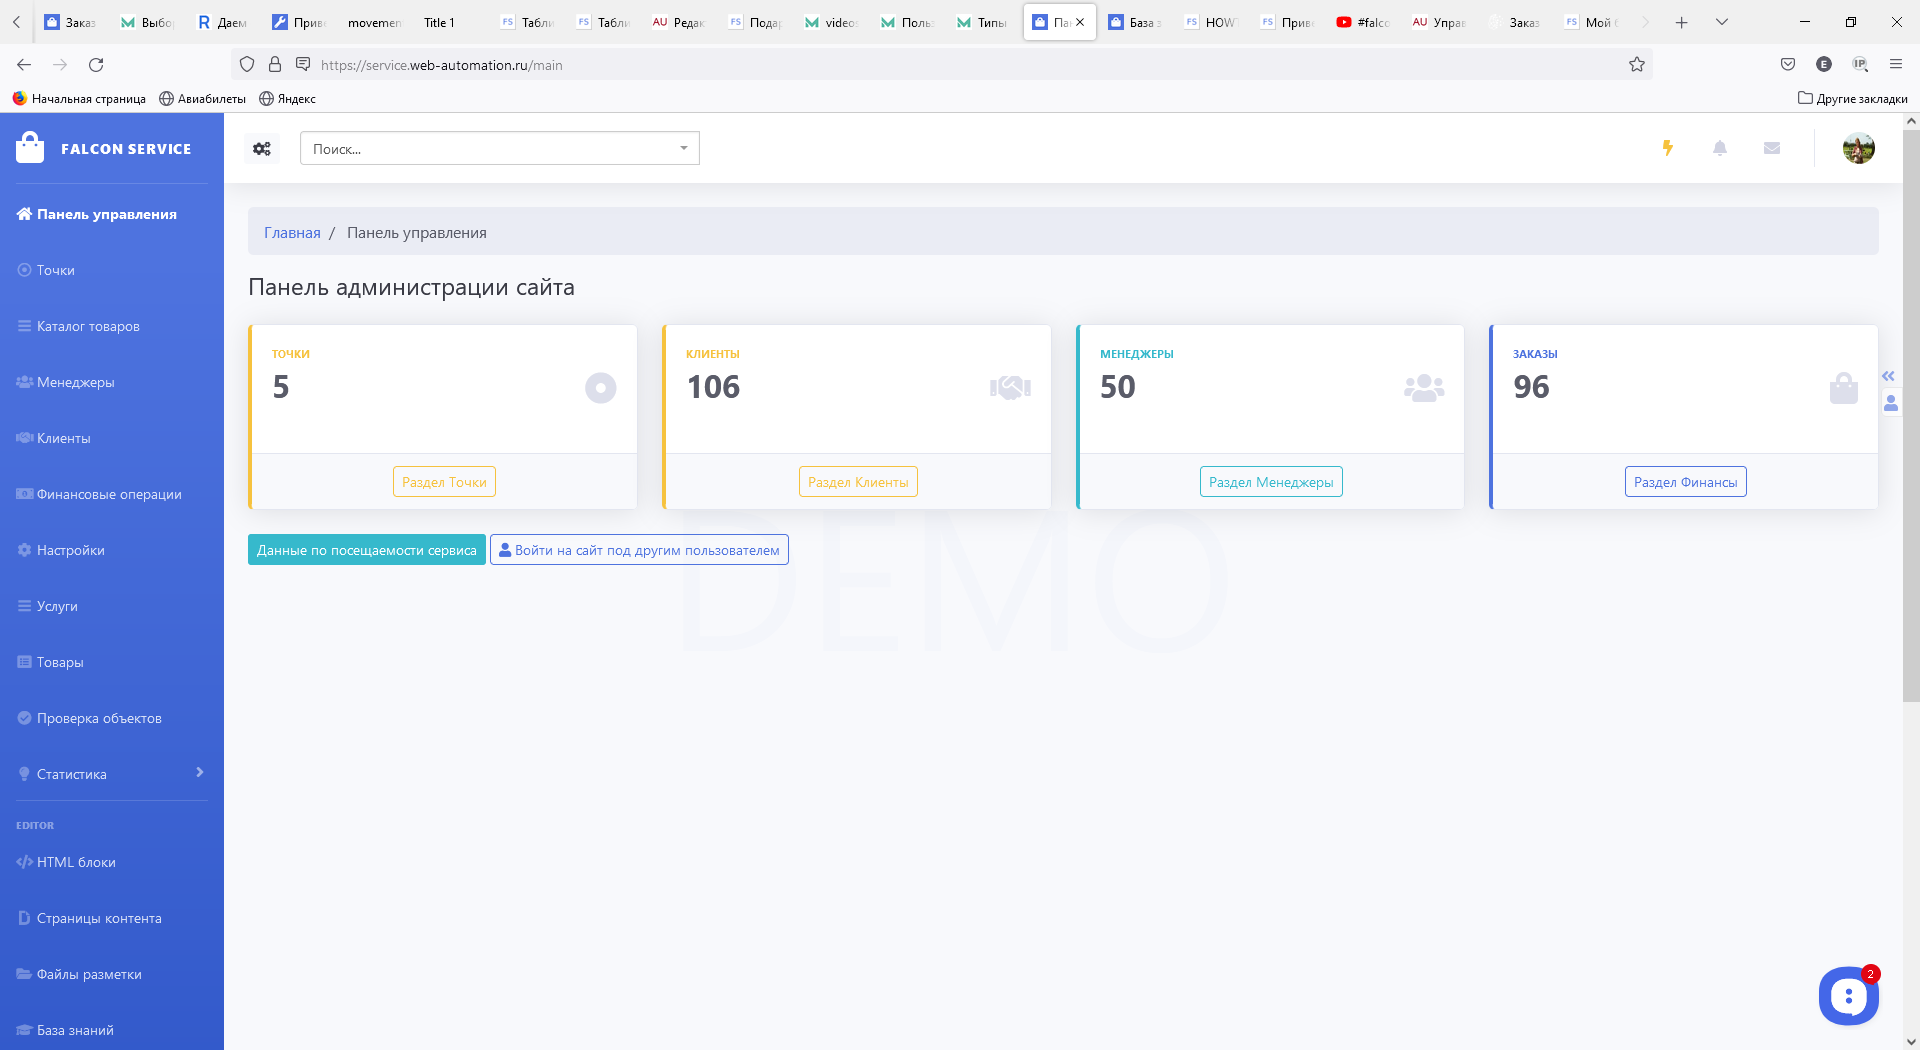1920x1050 pixels.
Task: Follow the Главная breadcrumb link
Action: tap(292, 233)
